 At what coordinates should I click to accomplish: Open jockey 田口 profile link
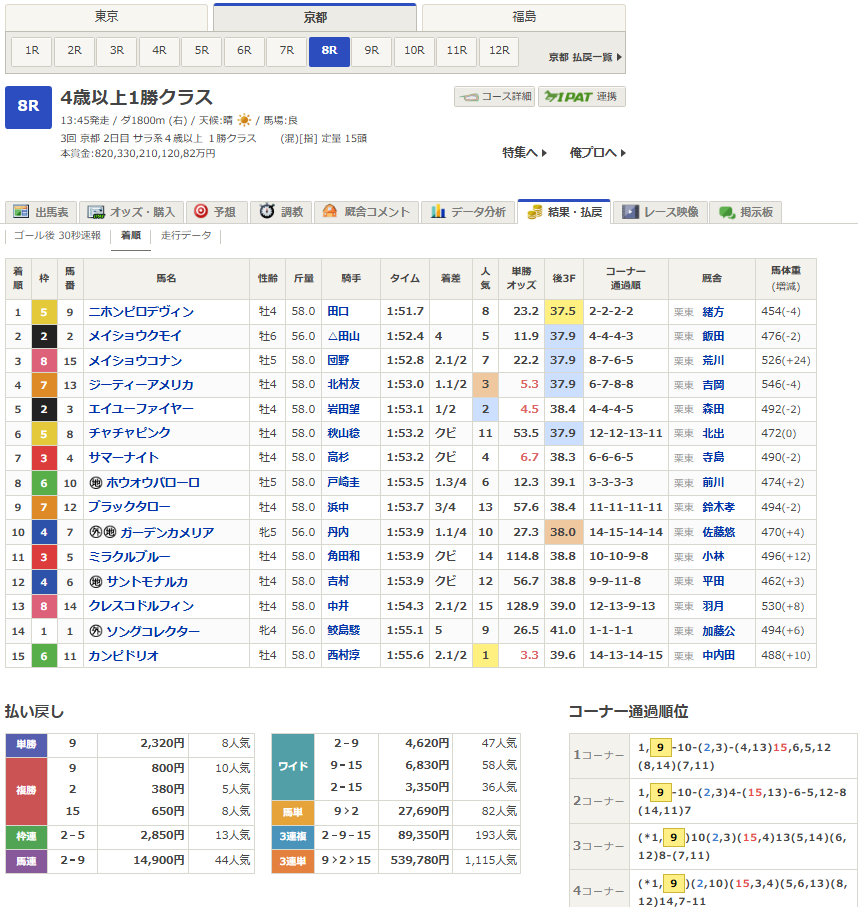tap(338, 312)
